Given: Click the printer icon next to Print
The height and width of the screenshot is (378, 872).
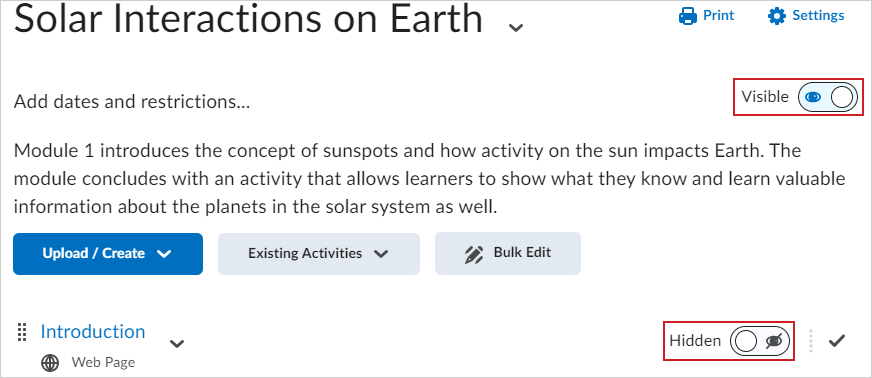Looking at the screenshot, I should 688,16.
